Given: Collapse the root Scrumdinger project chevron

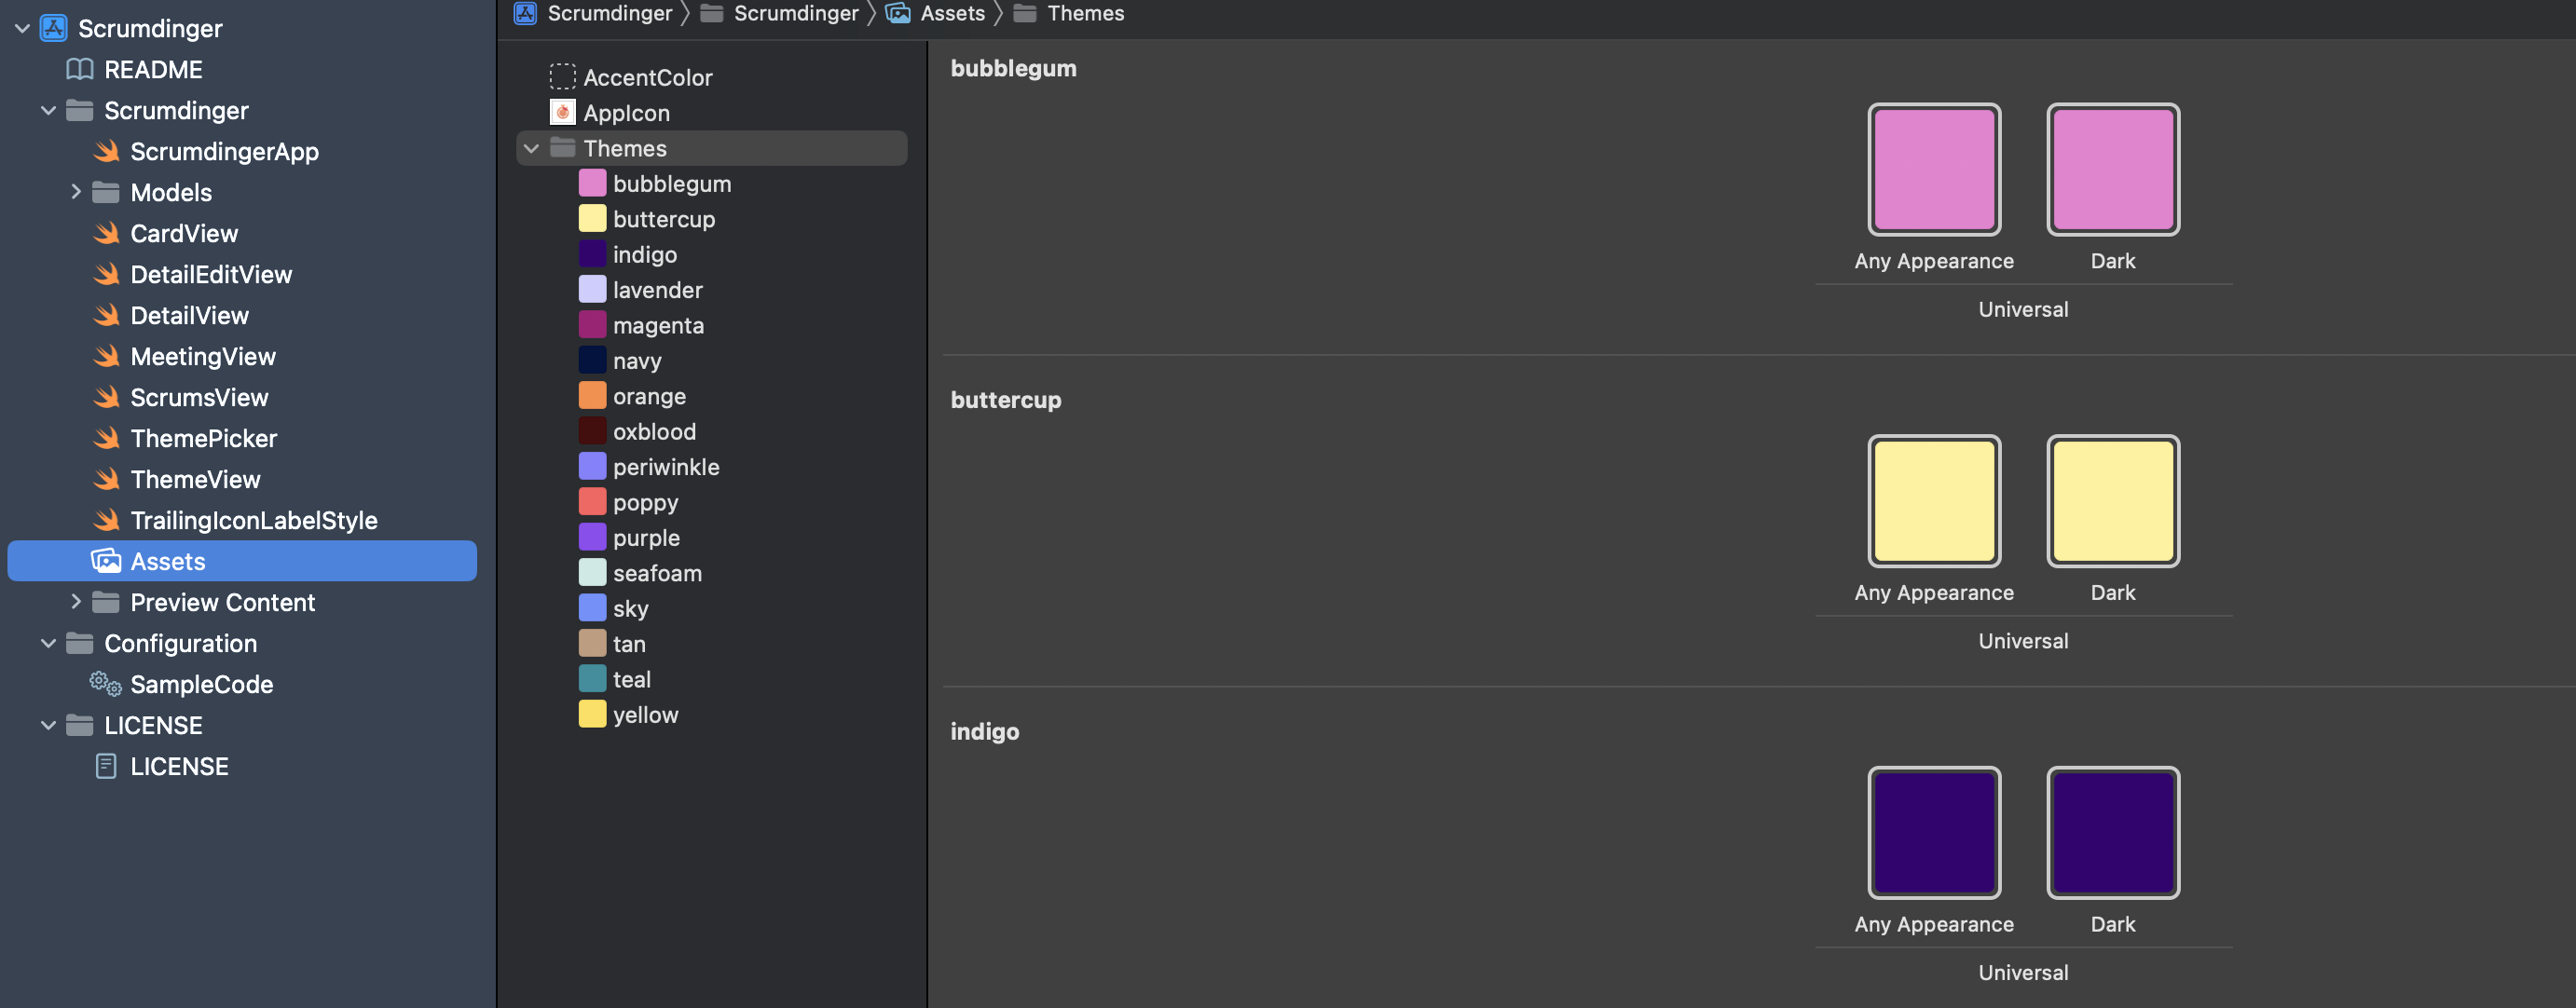Looking at the screenshot, I should coord(22,28).
